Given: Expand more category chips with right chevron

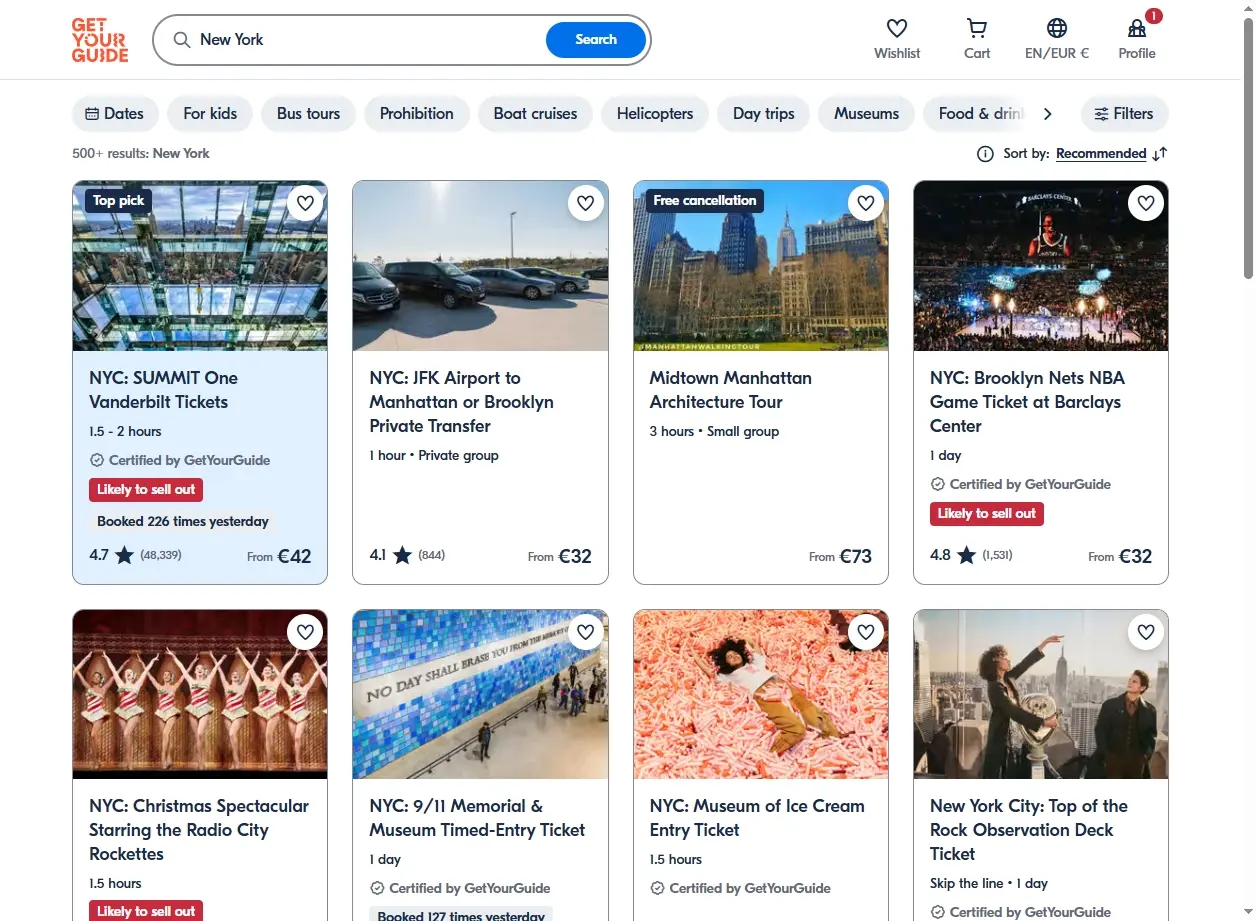Looking at the screenshot, I should [x=1047, y=114].
